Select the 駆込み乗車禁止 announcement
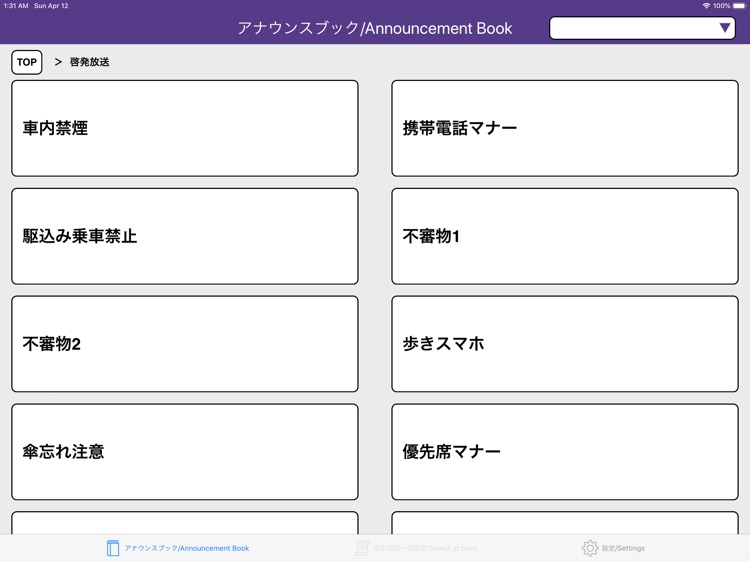This screenshot has width=750, height=562. (185, 236)
